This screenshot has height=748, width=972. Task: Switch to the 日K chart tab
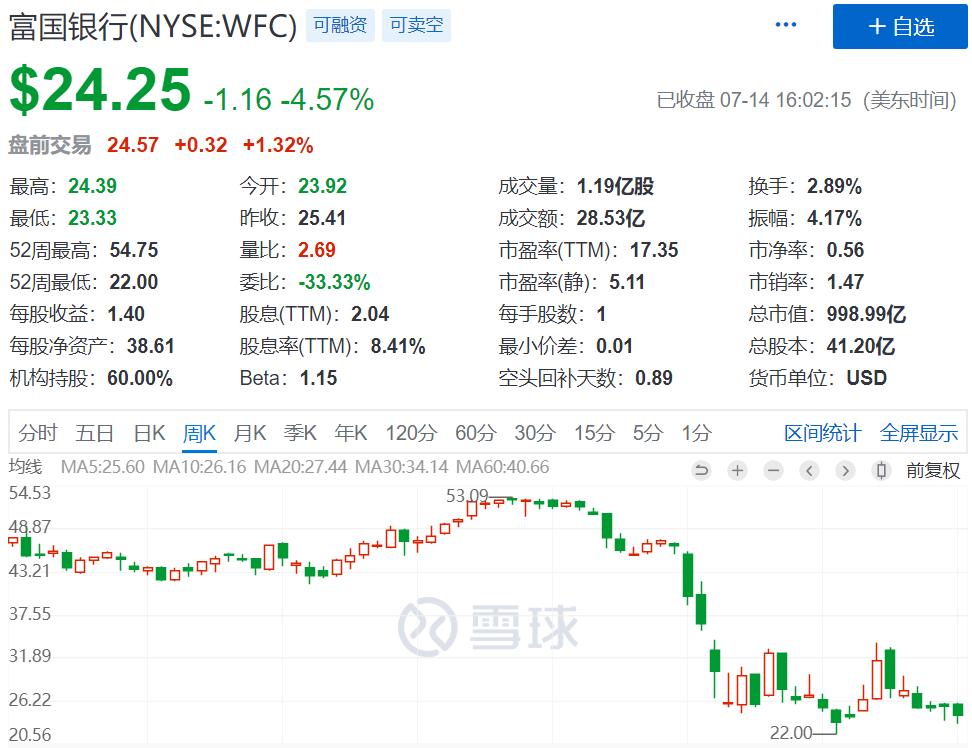click(x=149, y=433)
